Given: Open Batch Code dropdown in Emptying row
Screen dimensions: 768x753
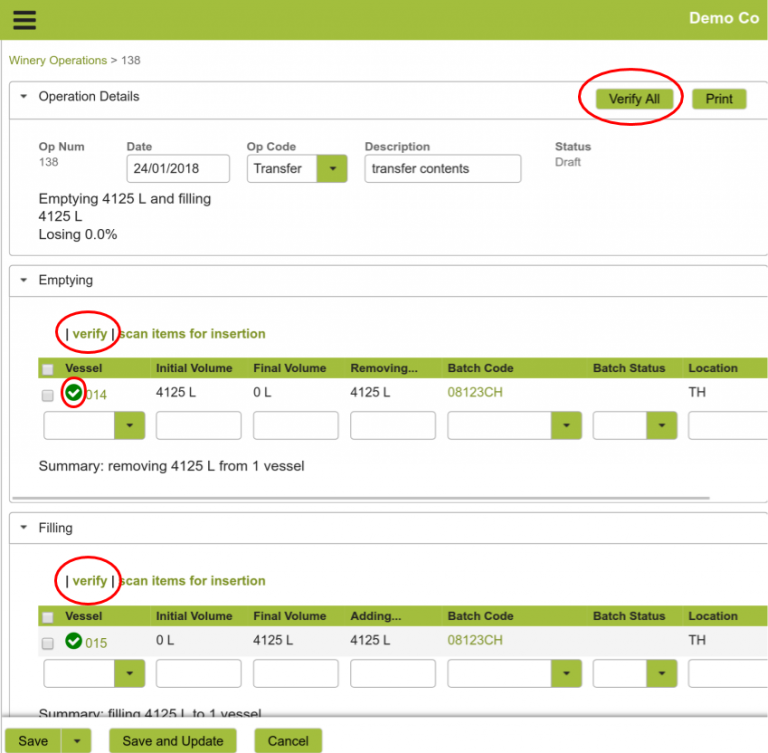Looking at the screenshot, I should 566,426.
